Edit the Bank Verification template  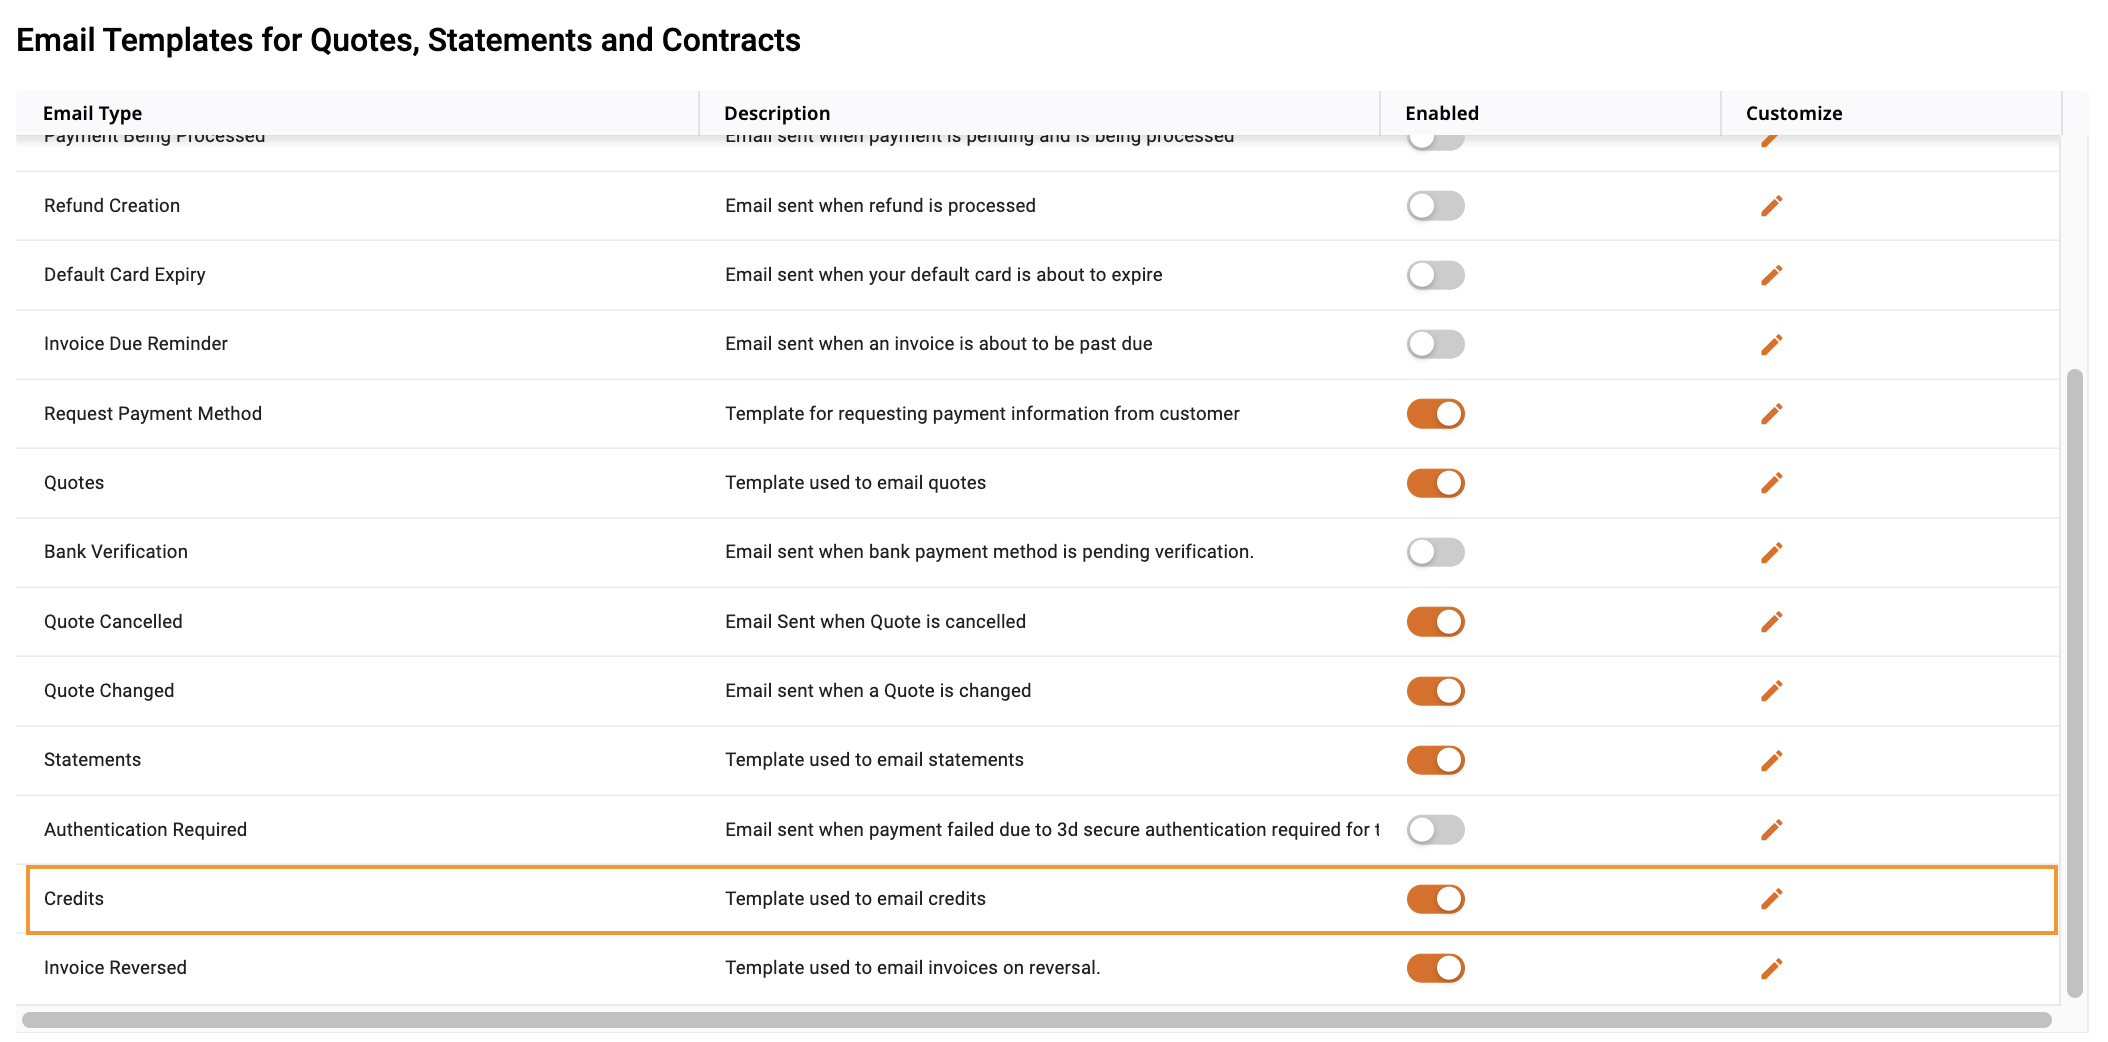click(1771, 552)
